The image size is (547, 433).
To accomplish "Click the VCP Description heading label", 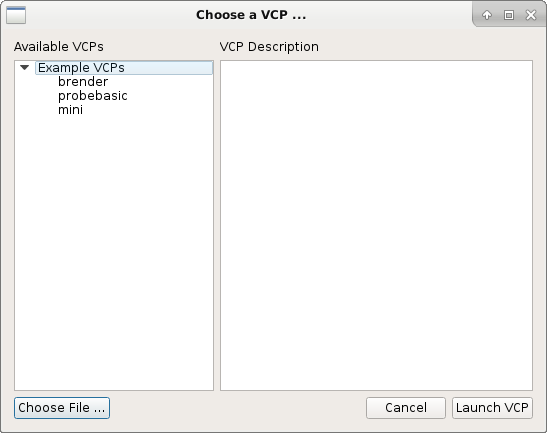I will [269, 47].
